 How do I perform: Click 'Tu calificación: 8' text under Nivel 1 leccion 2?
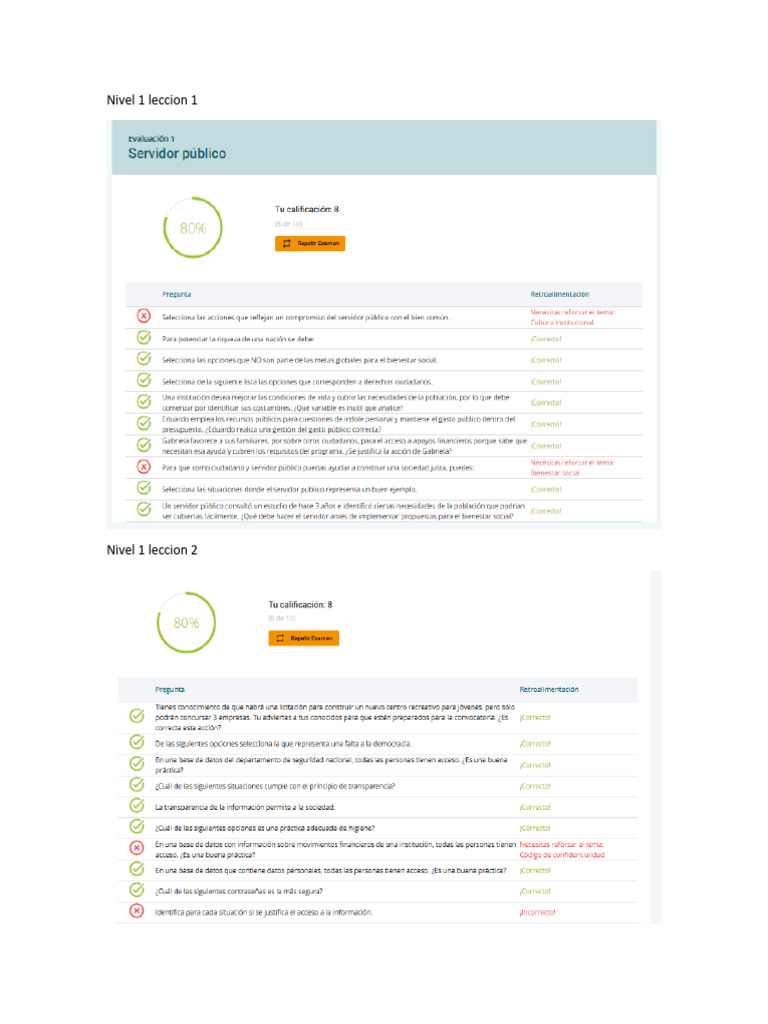[x=300, y=605]
